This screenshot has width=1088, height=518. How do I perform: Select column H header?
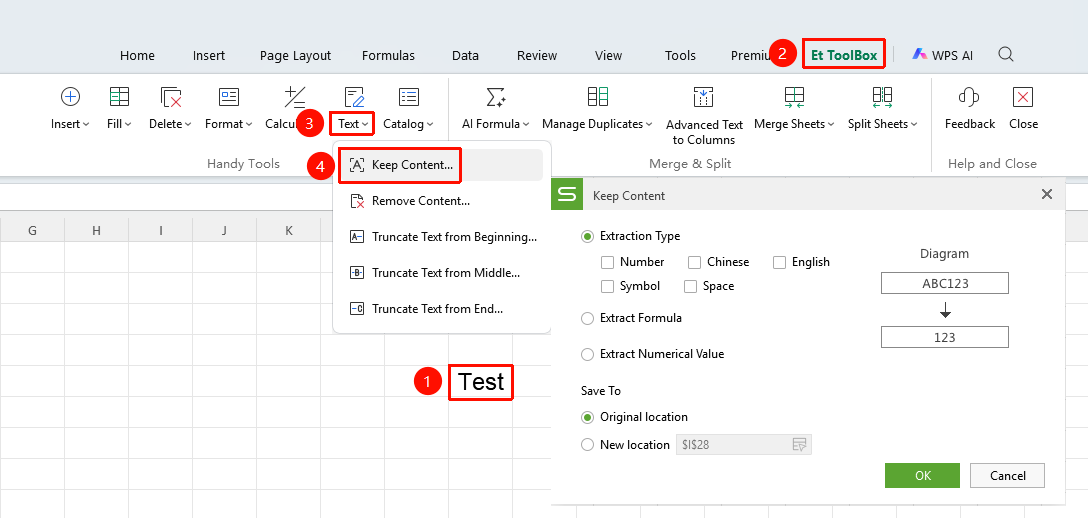(x=96, y=230)
